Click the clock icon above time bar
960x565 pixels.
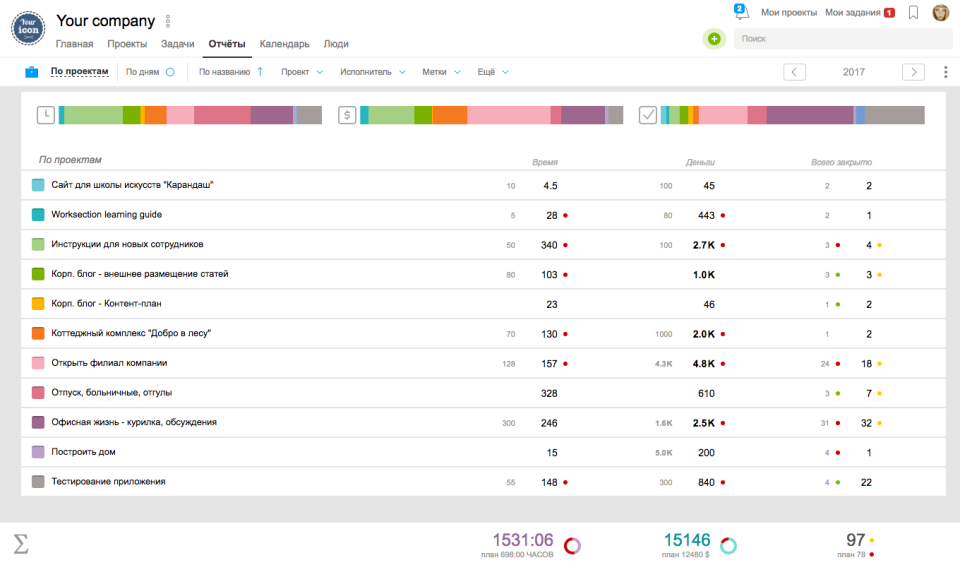(46, 115)
